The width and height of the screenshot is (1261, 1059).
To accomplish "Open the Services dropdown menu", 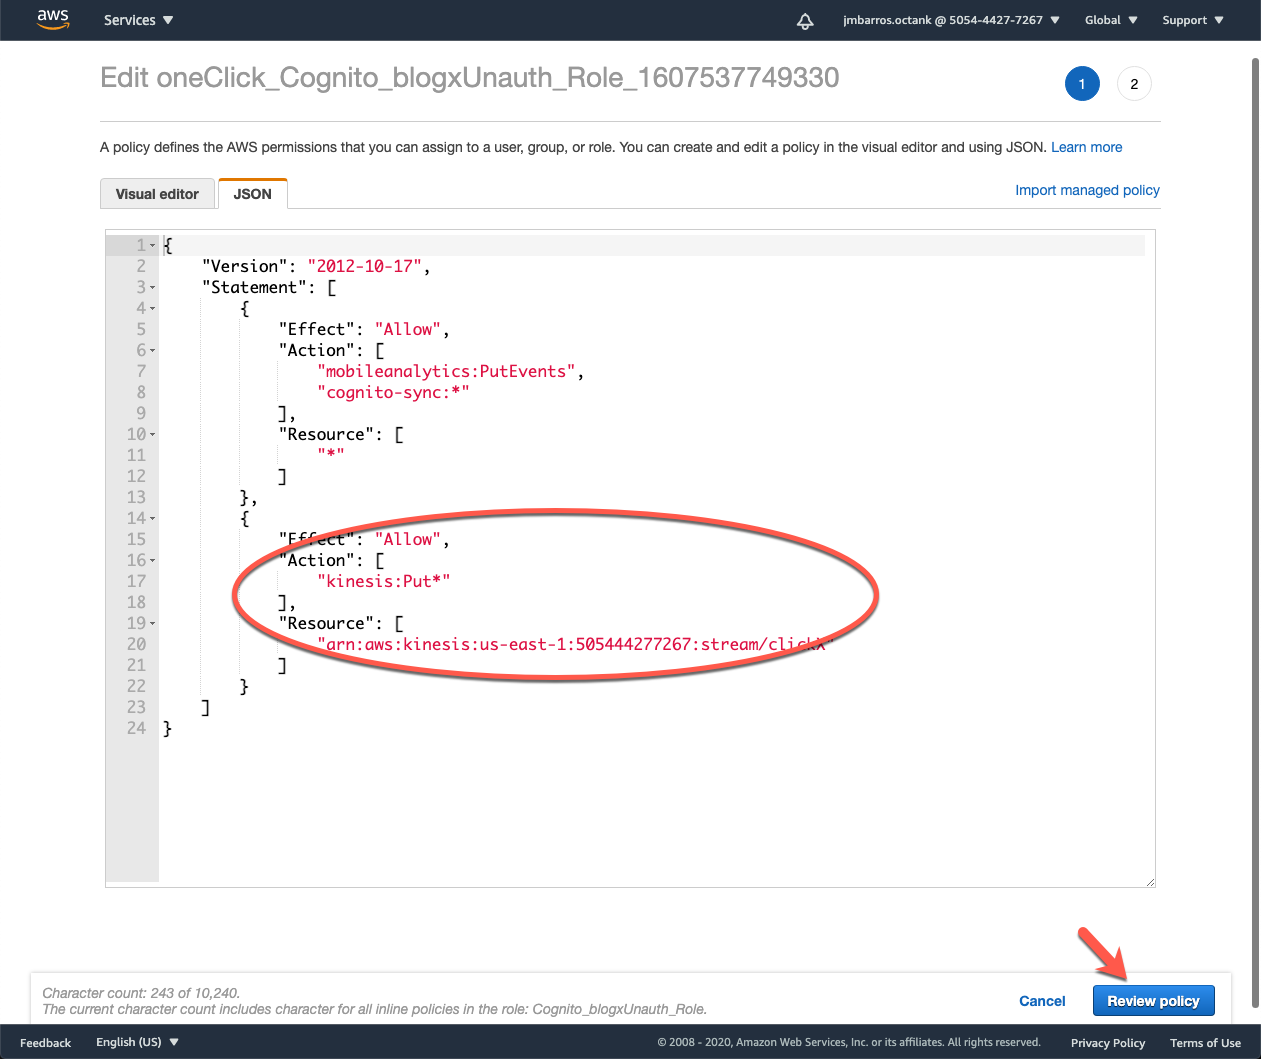I will pos(139,20).
